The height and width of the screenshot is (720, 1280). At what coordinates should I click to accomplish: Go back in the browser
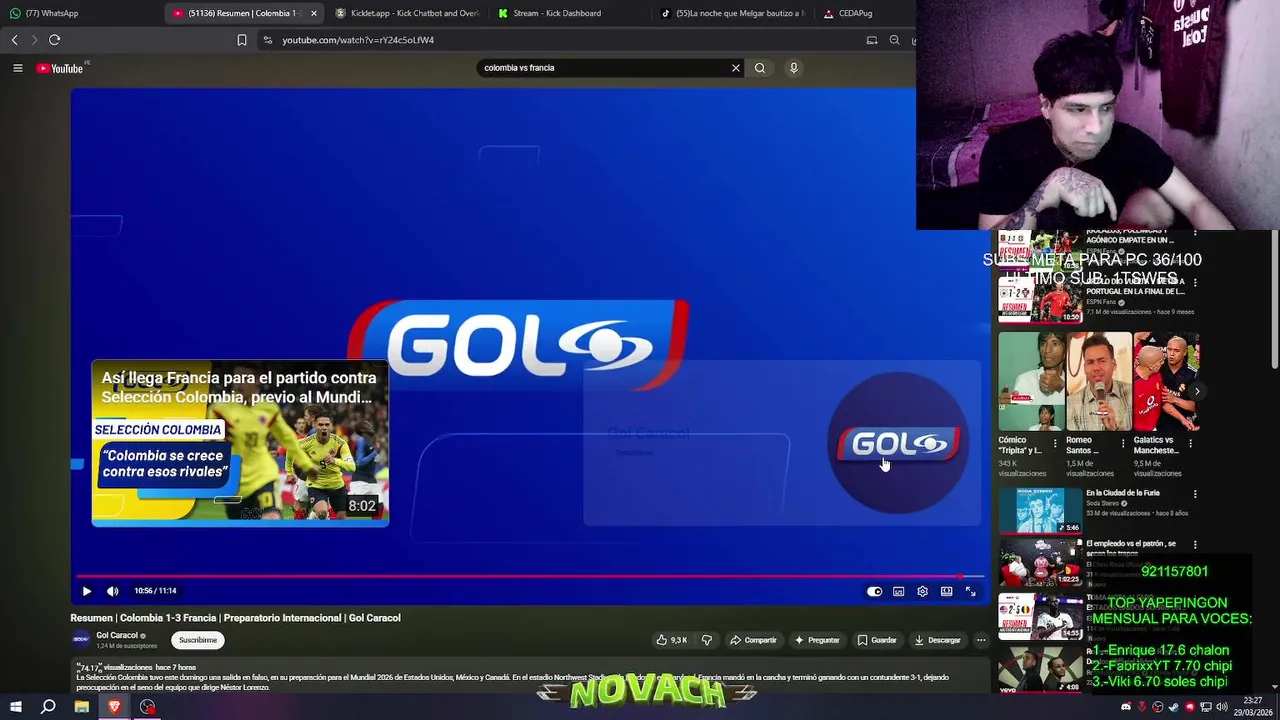click(x=14, y=40)
